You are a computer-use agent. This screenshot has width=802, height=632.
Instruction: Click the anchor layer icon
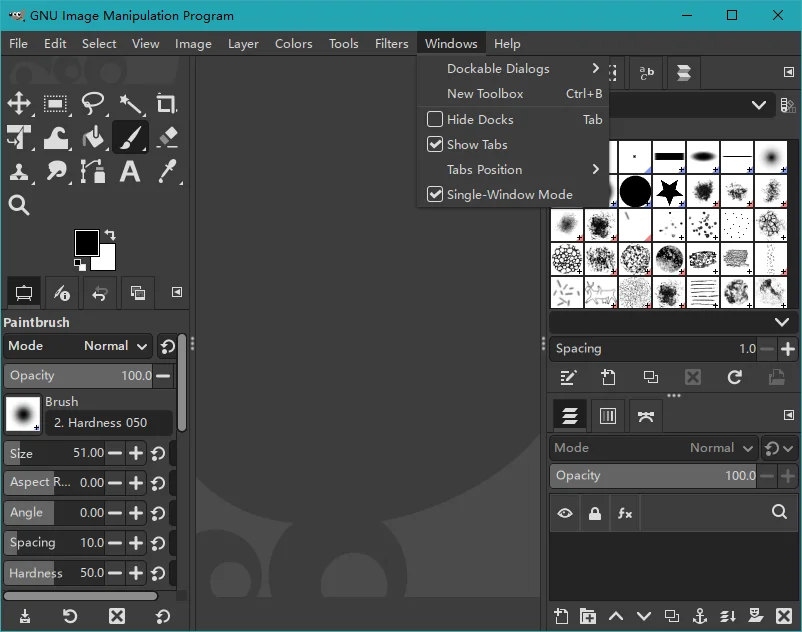(x=699, y=616)
